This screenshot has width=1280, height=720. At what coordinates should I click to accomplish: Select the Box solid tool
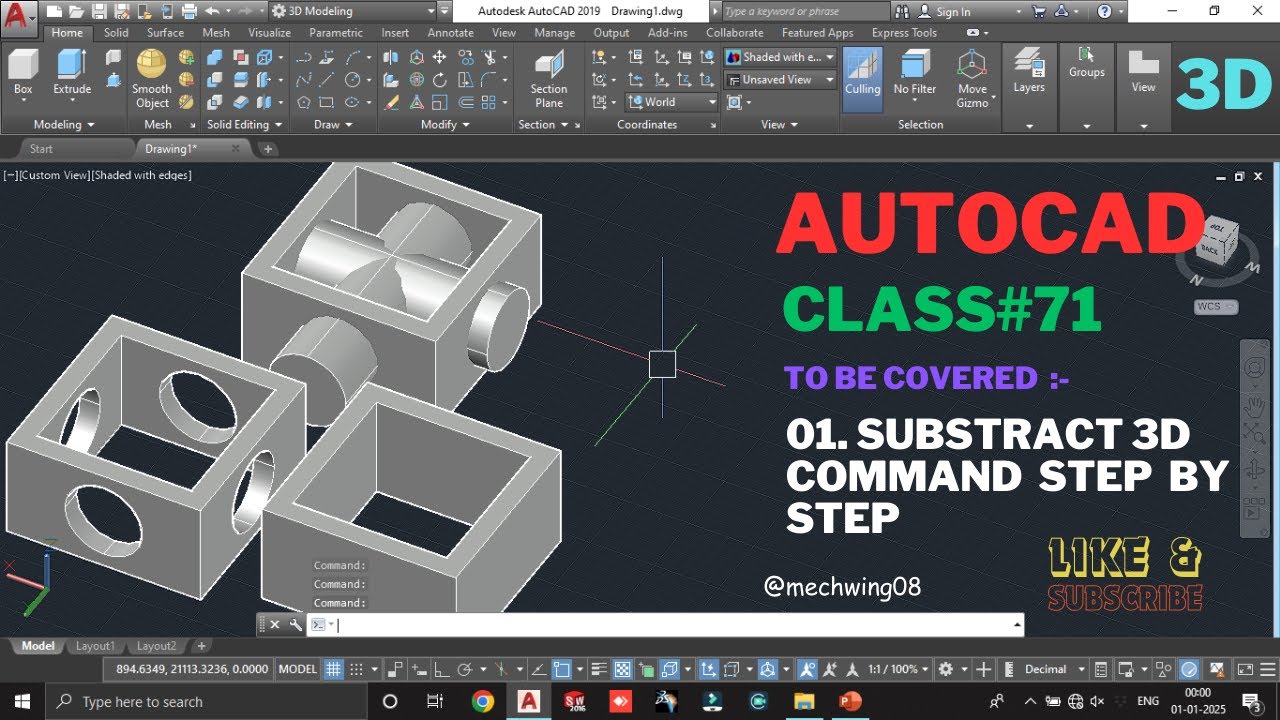pos(23,72)
